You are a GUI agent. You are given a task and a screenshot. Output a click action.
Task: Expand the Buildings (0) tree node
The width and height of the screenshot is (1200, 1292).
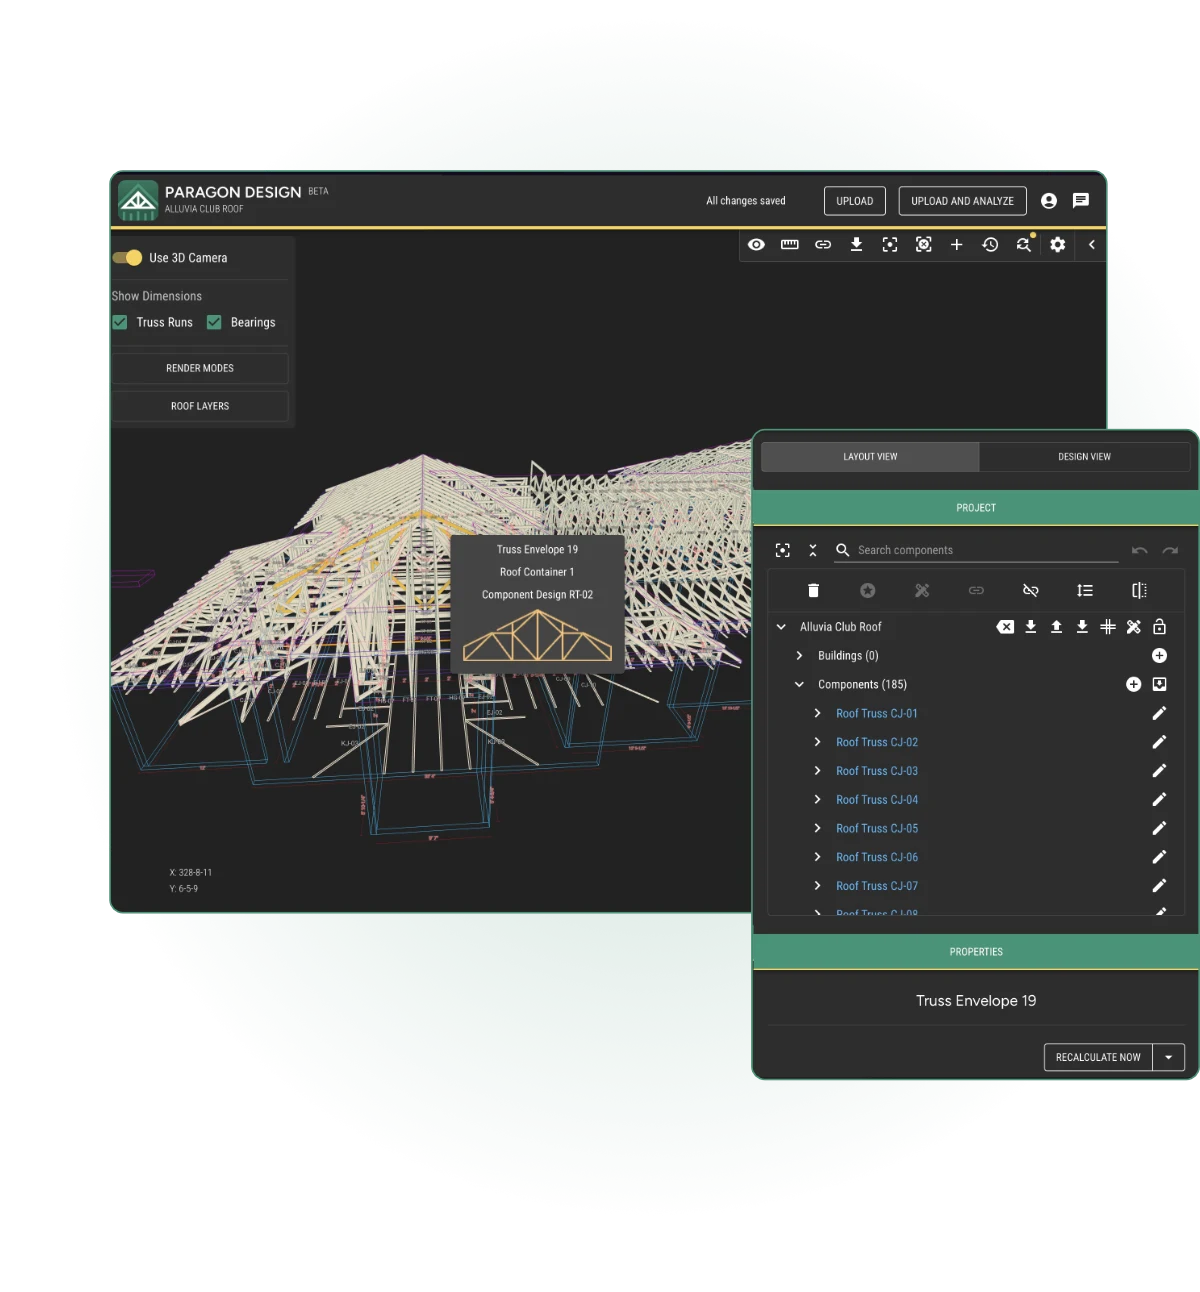798,655
